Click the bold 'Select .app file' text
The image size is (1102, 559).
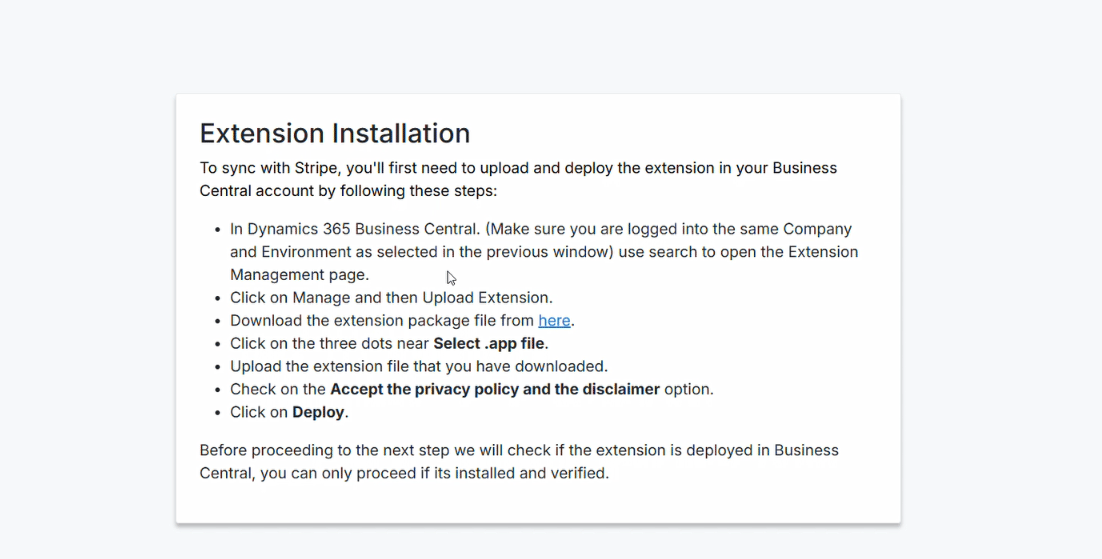click(x=488, y=343)
